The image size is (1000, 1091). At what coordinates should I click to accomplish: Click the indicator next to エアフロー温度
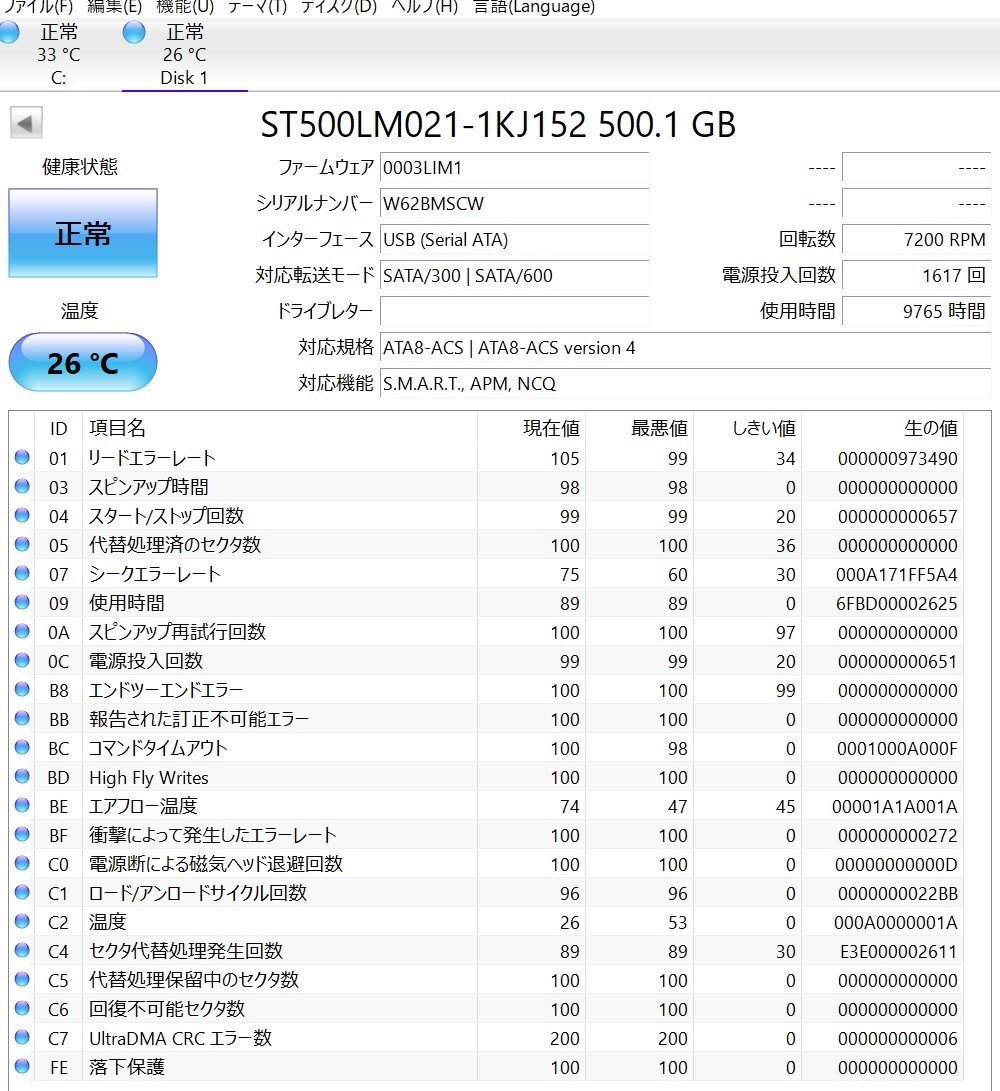22,806
